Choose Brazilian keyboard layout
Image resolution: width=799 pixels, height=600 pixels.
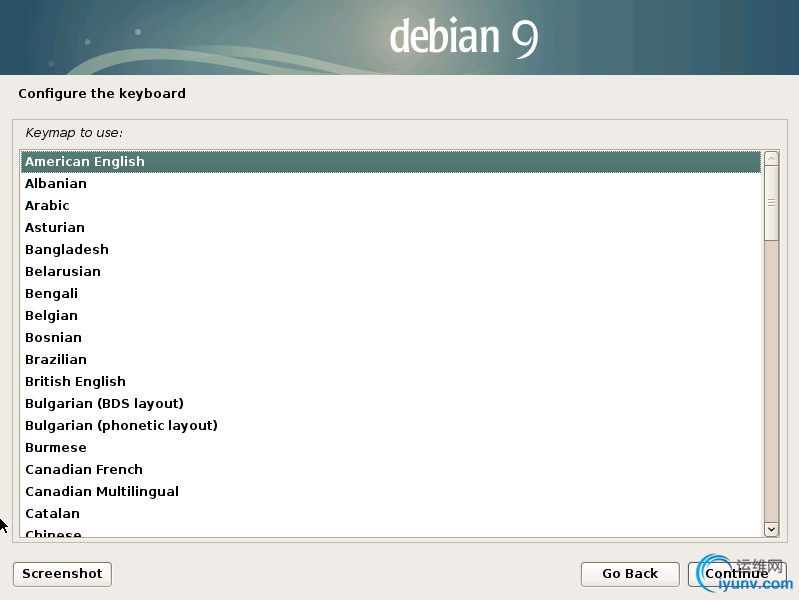[391, 359]
